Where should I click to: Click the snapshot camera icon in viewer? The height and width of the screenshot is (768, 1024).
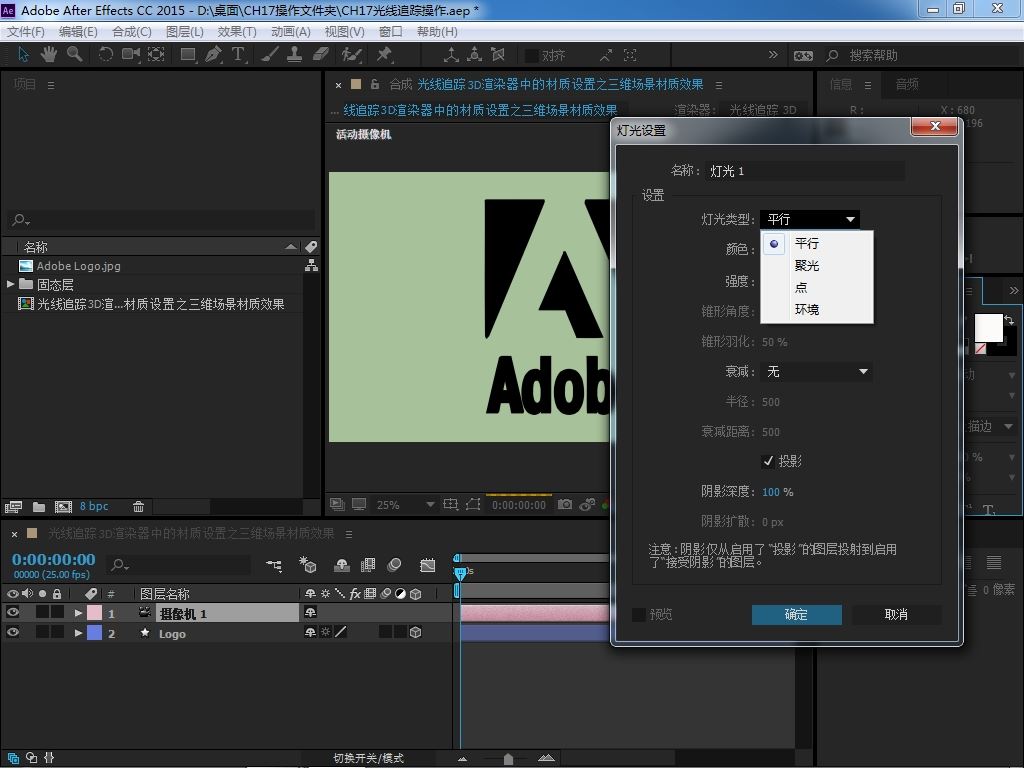[x=565, y=504]
